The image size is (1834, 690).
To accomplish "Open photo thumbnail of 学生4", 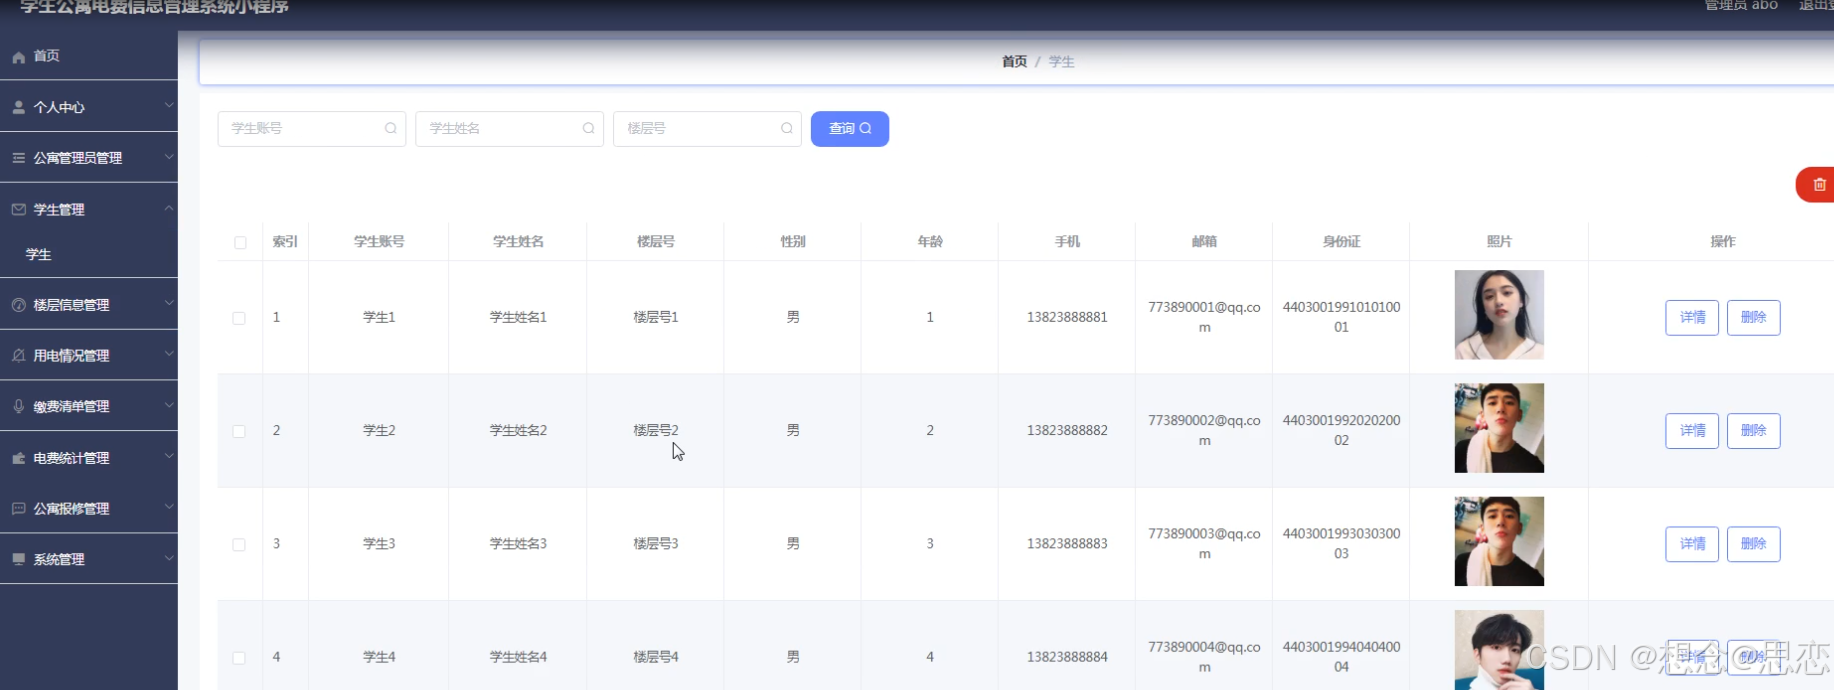I will click(x=1499, y=650).
